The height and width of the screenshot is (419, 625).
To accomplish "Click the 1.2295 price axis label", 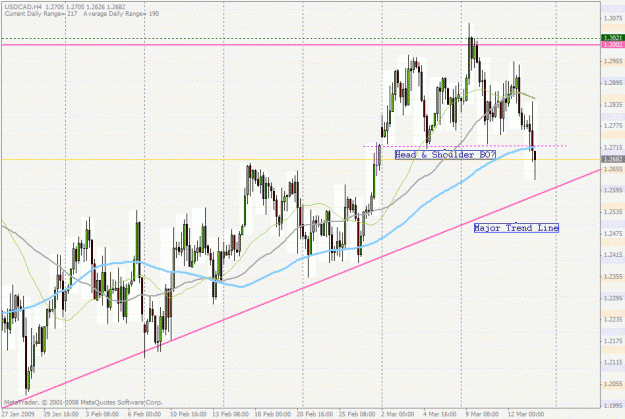I will pos(613,298).
